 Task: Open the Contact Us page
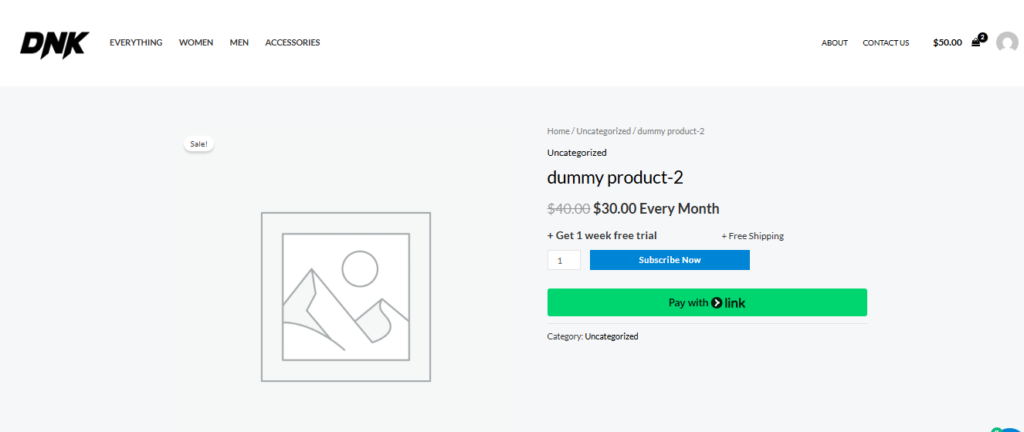click(886, 43)
